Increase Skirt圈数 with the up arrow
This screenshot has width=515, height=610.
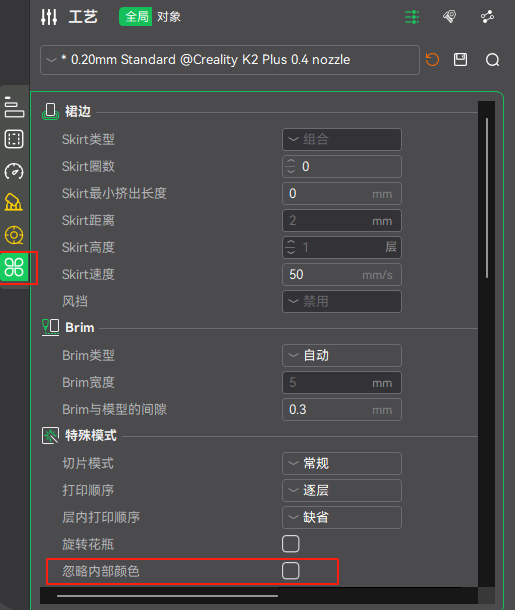tap(291, 161)
